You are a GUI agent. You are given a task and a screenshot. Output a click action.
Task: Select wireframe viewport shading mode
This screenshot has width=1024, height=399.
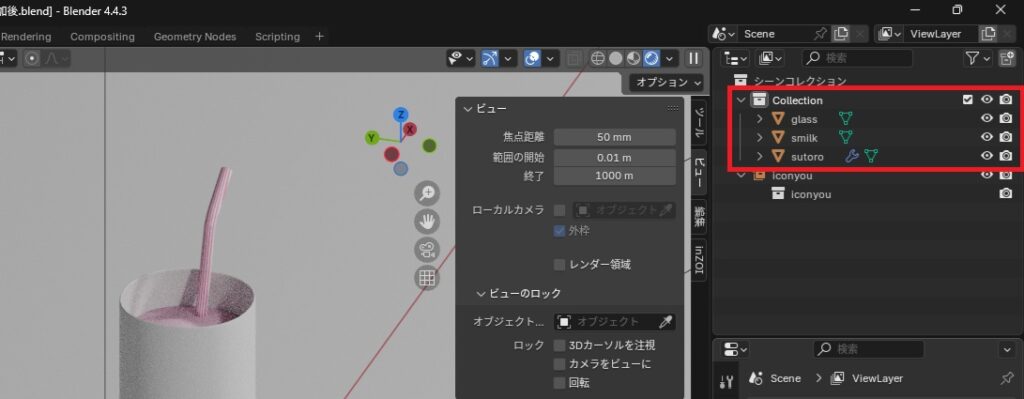click(597, 59)
